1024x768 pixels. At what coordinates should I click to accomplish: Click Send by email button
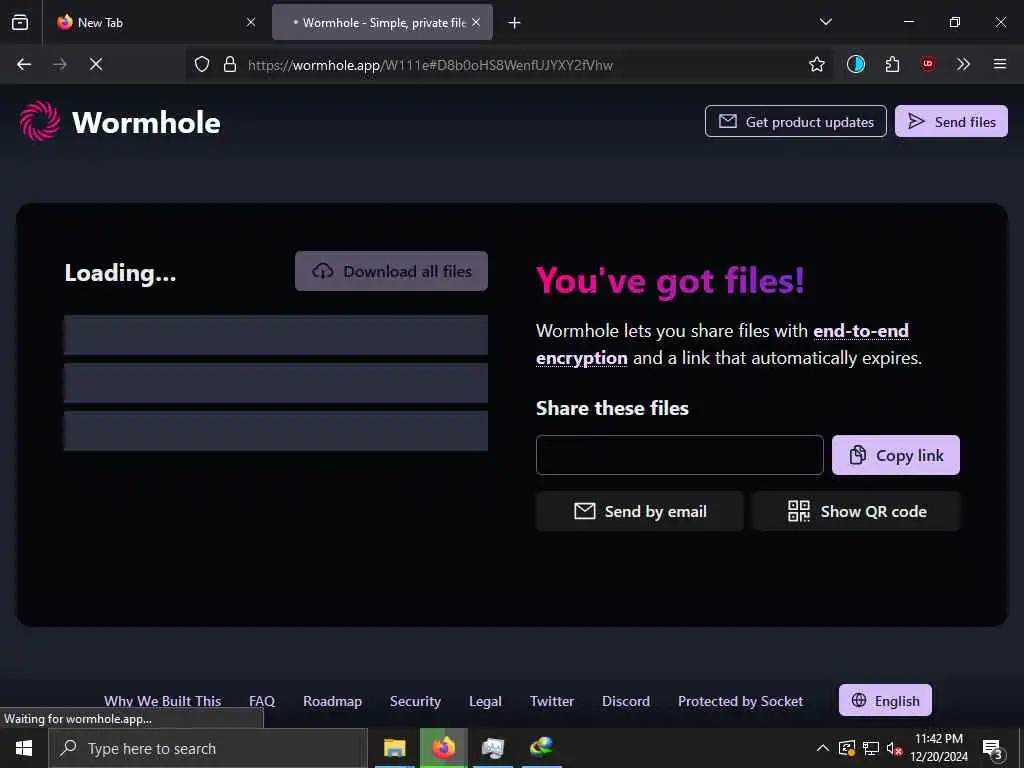(x=639, y=511)
